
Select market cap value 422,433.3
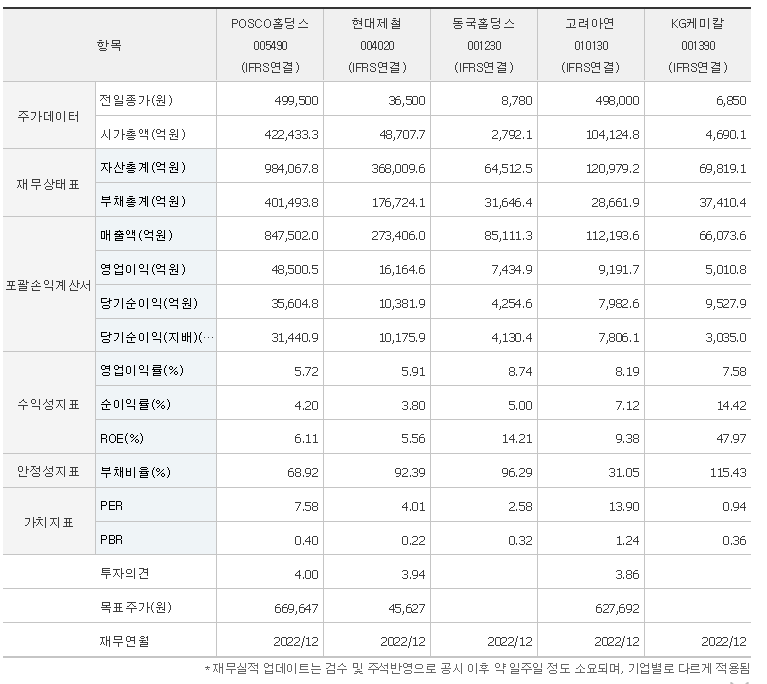pos(292,135)
